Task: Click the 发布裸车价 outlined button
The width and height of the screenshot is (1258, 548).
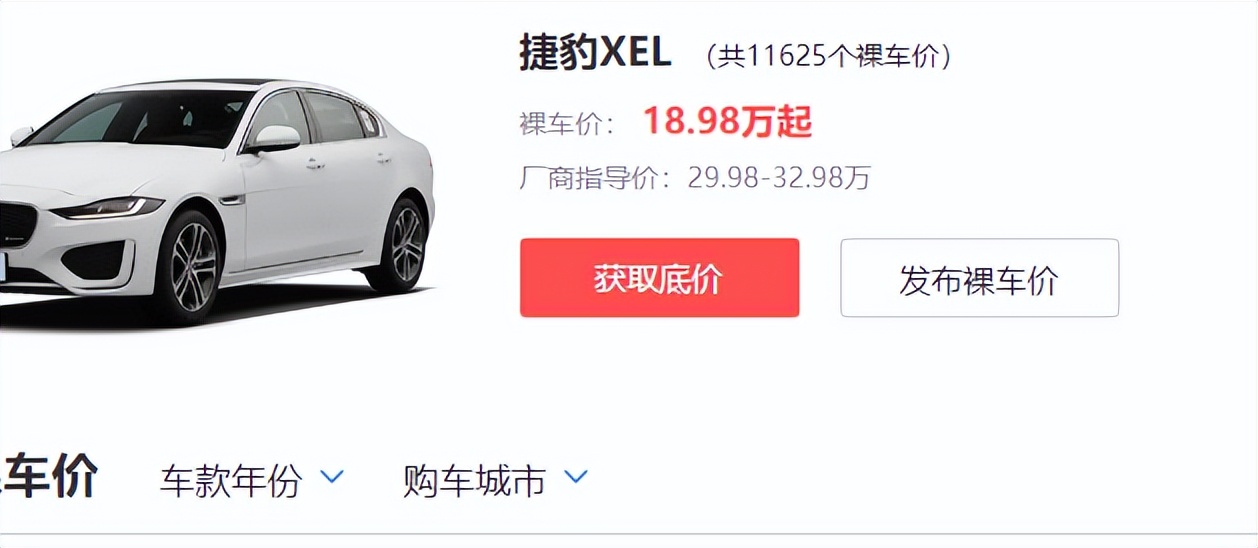Action: [979, 278]
